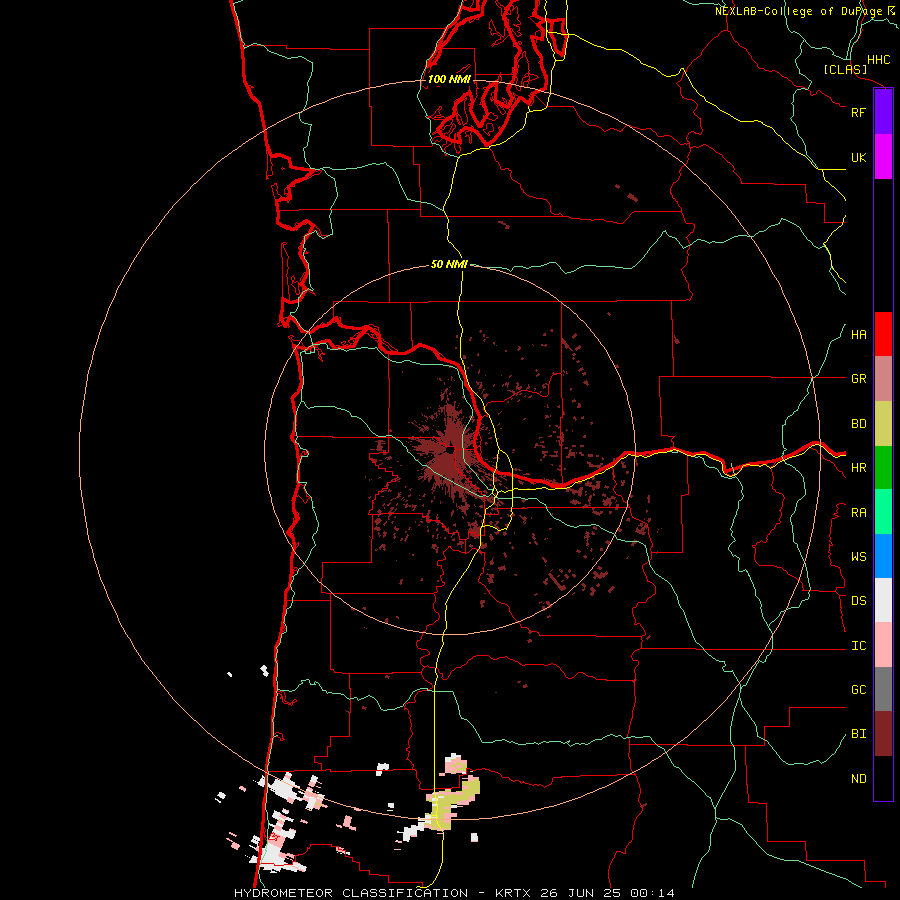
Task: Click the blue WS legend swatch
Action: 883,556
